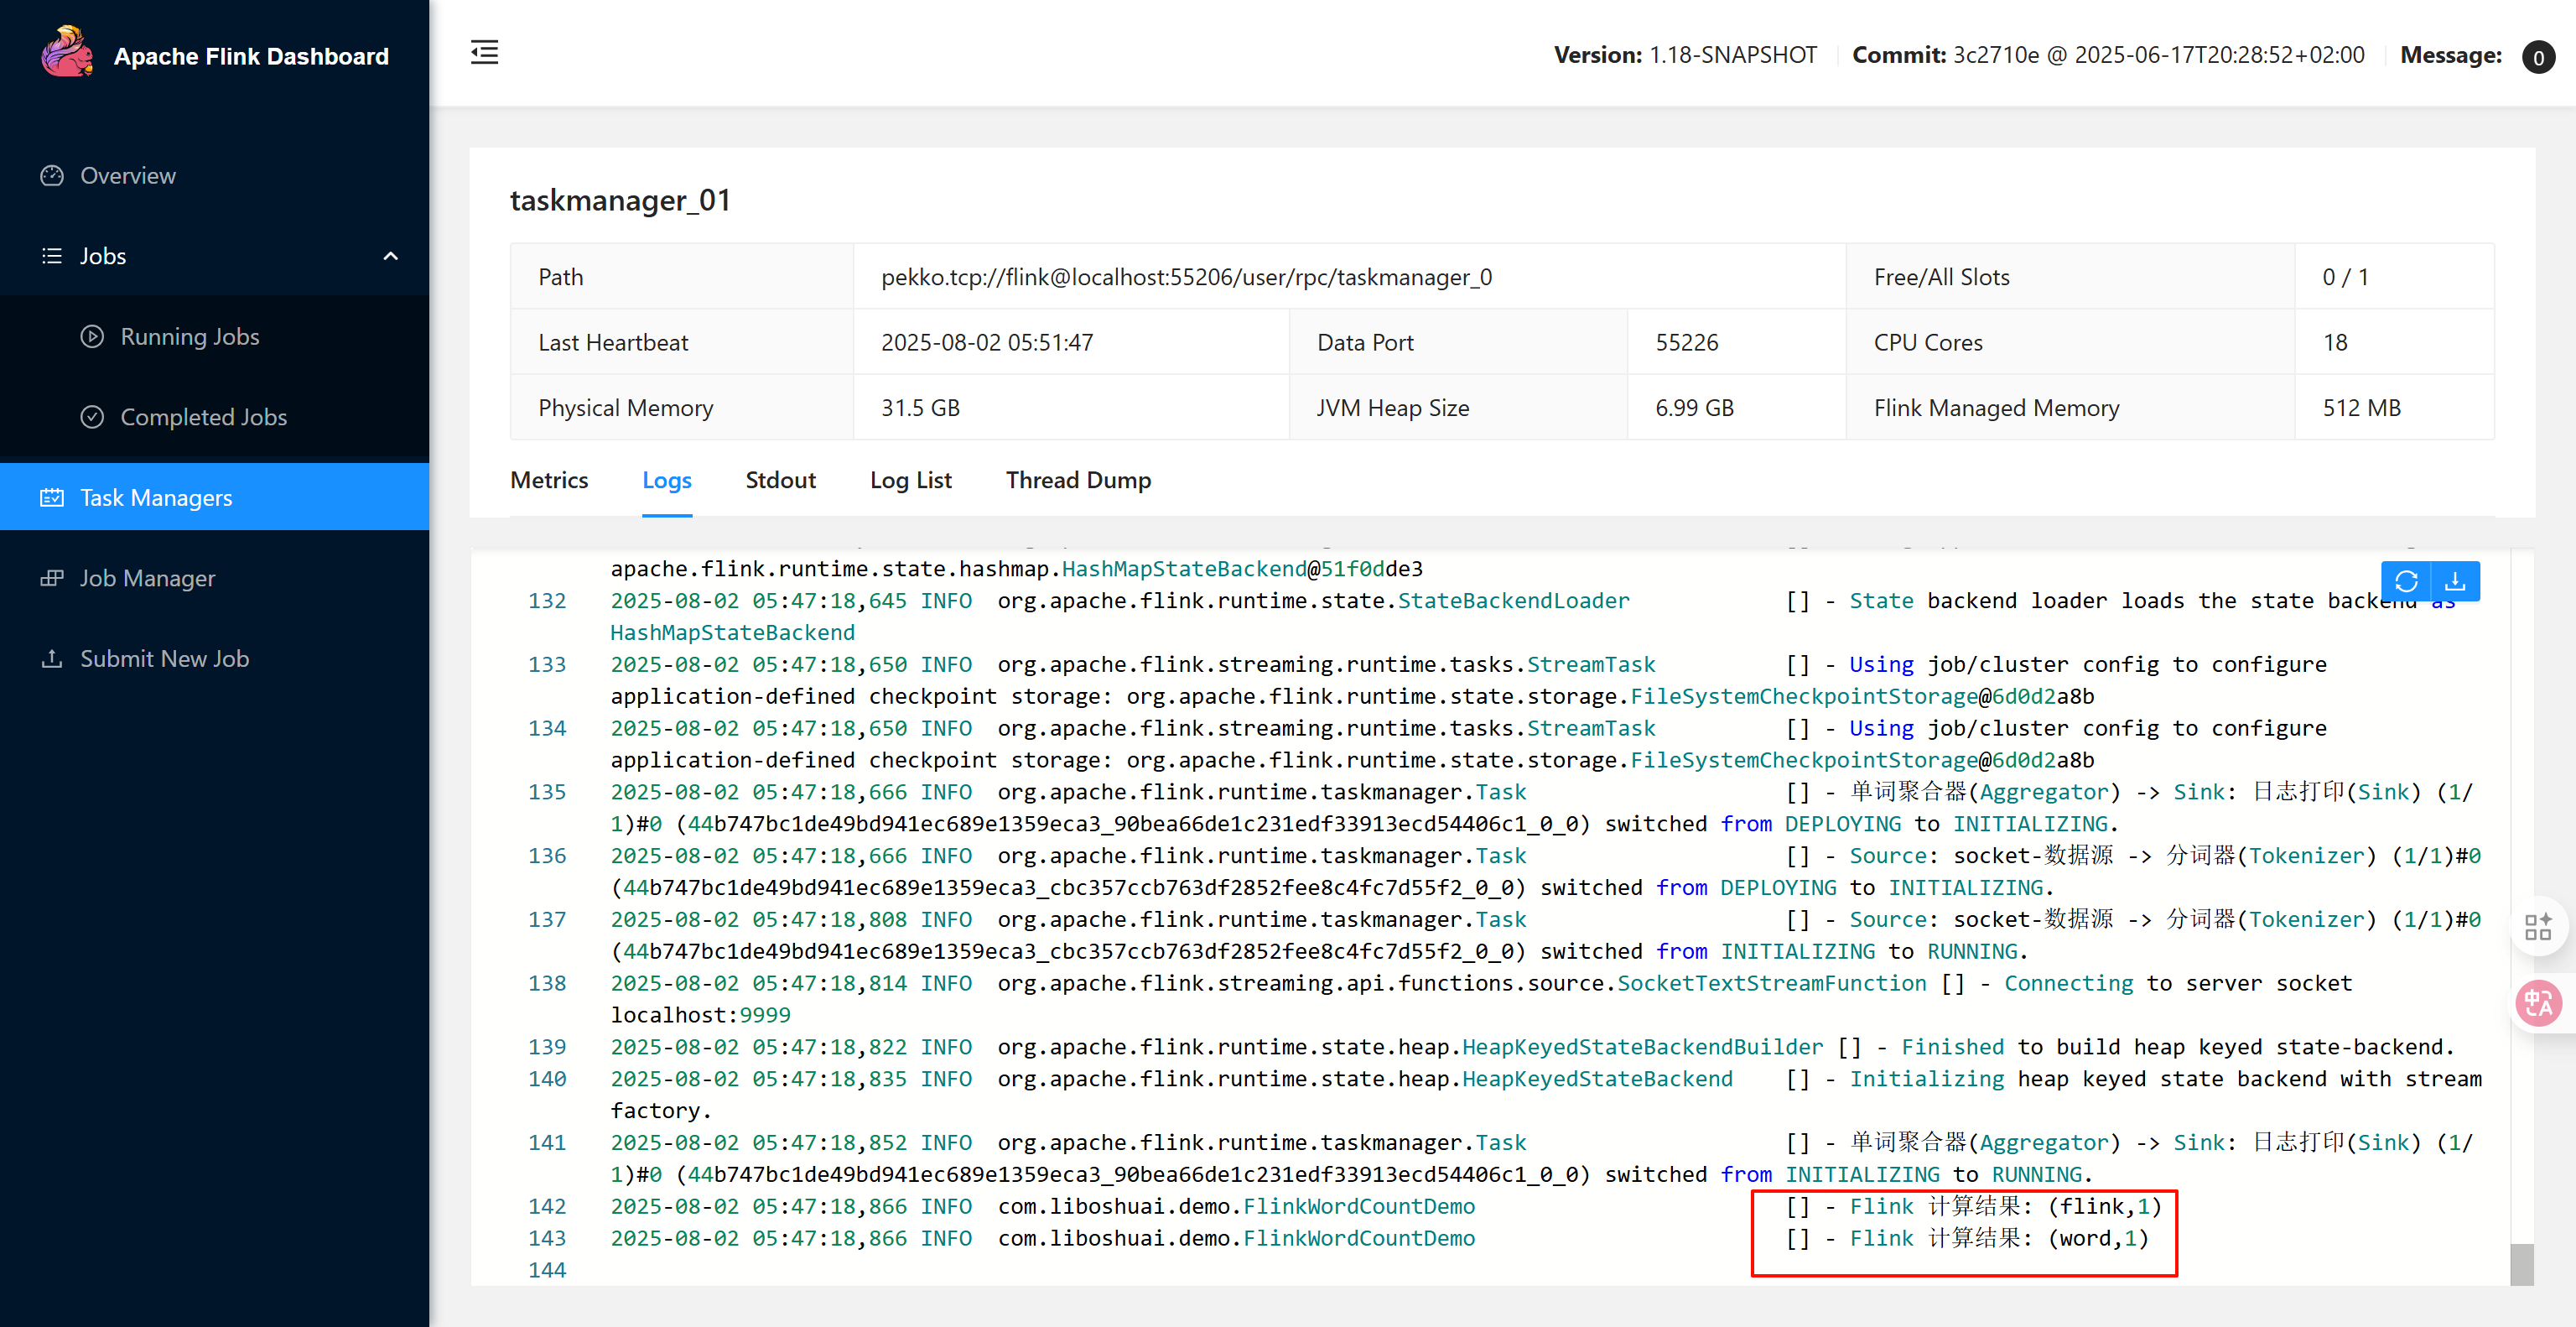2576x1327 pixels.
Task: Collapse the Jobs submenu chevron
Action: (391, 257)
